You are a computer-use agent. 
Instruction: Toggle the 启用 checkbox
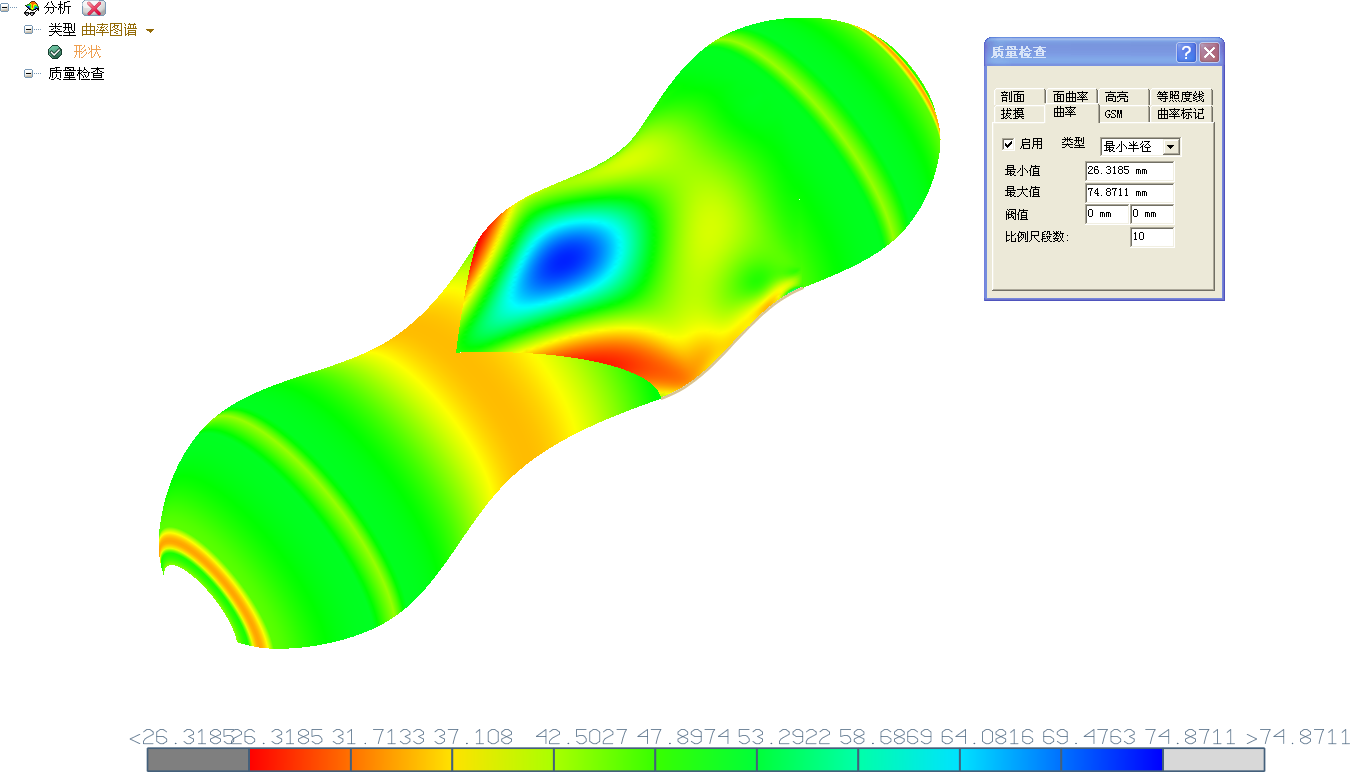pos(1008,144)
